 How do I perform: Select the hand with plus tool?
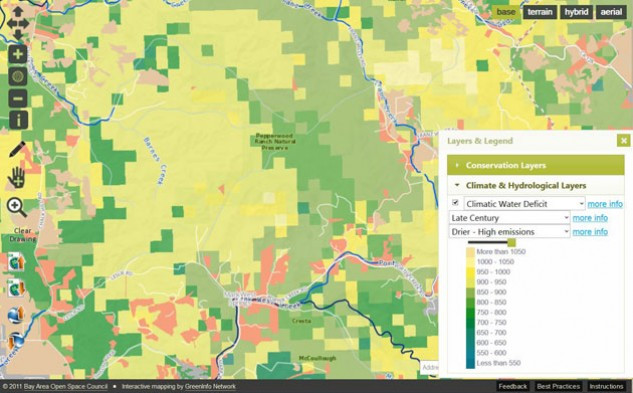[17, 178]
